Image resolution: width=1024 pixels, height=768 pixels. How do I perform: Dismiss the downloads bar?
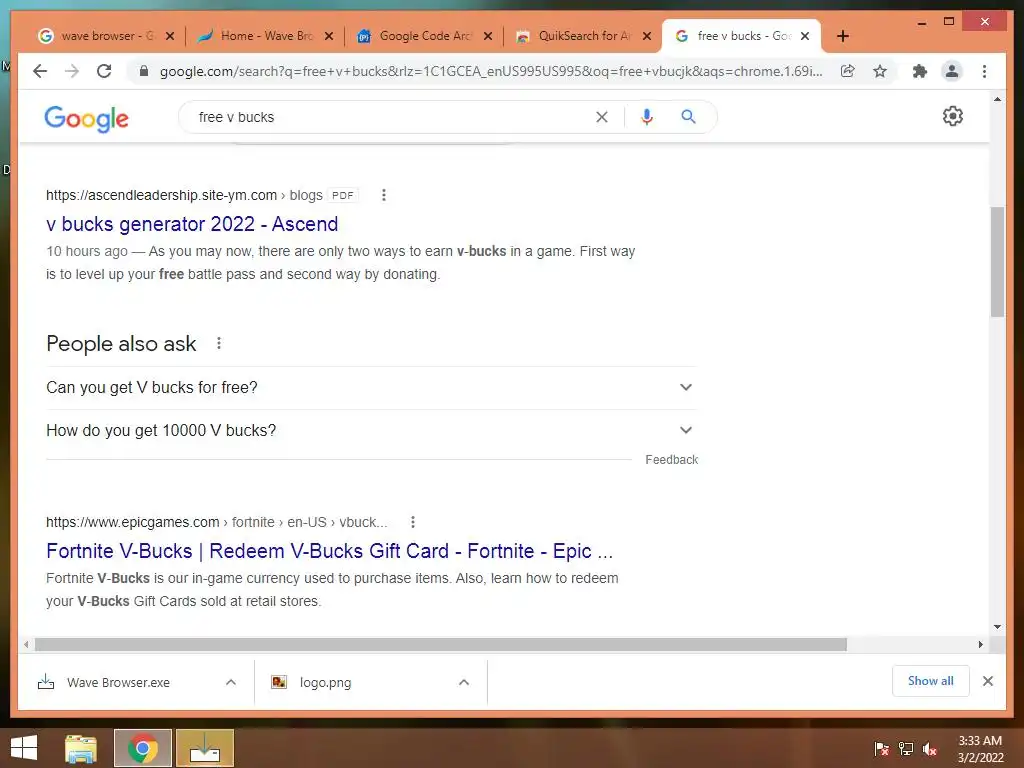(987, 681)
